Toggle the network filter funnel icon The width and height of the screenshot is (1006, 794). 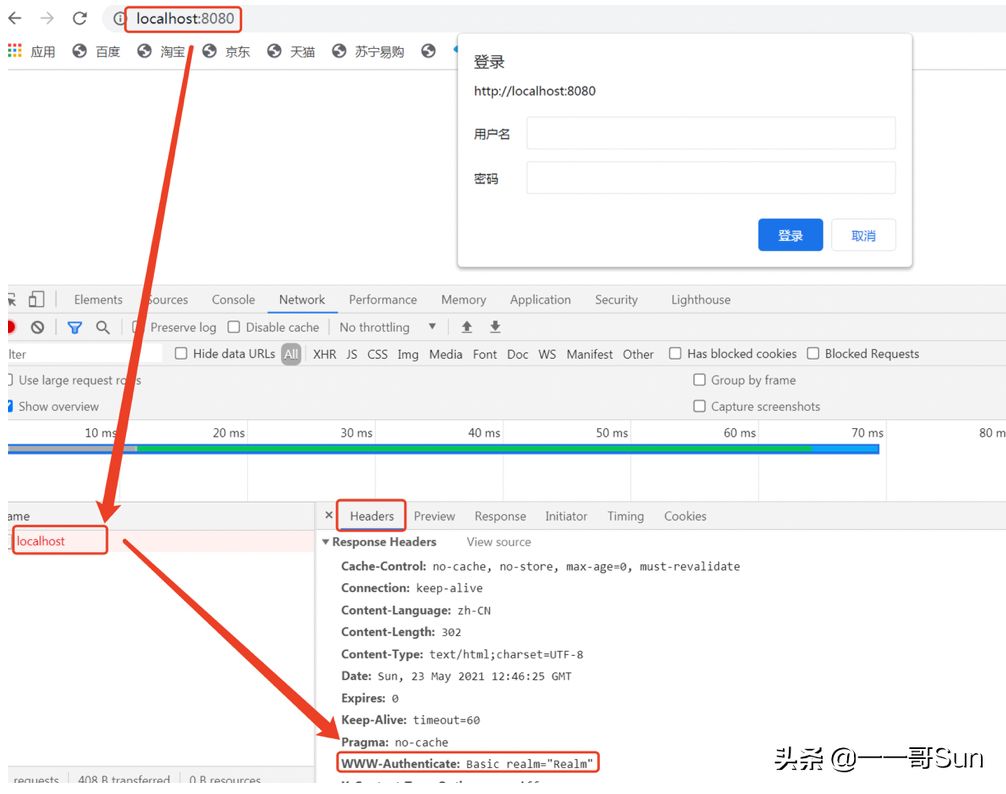75,328
